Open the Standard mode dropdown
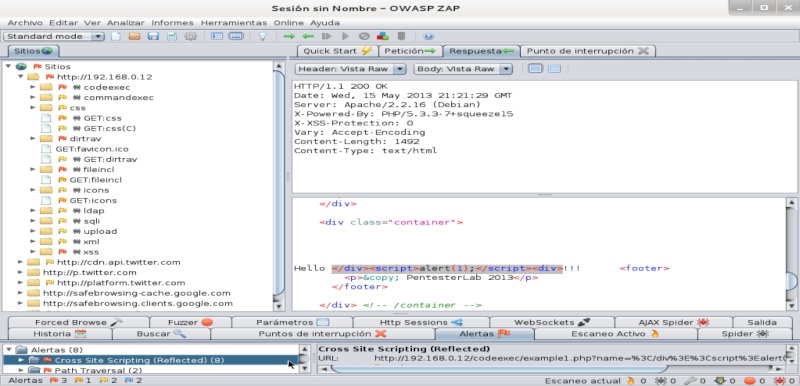The width and height of the screenshot is (800, 386). (54, 36)
